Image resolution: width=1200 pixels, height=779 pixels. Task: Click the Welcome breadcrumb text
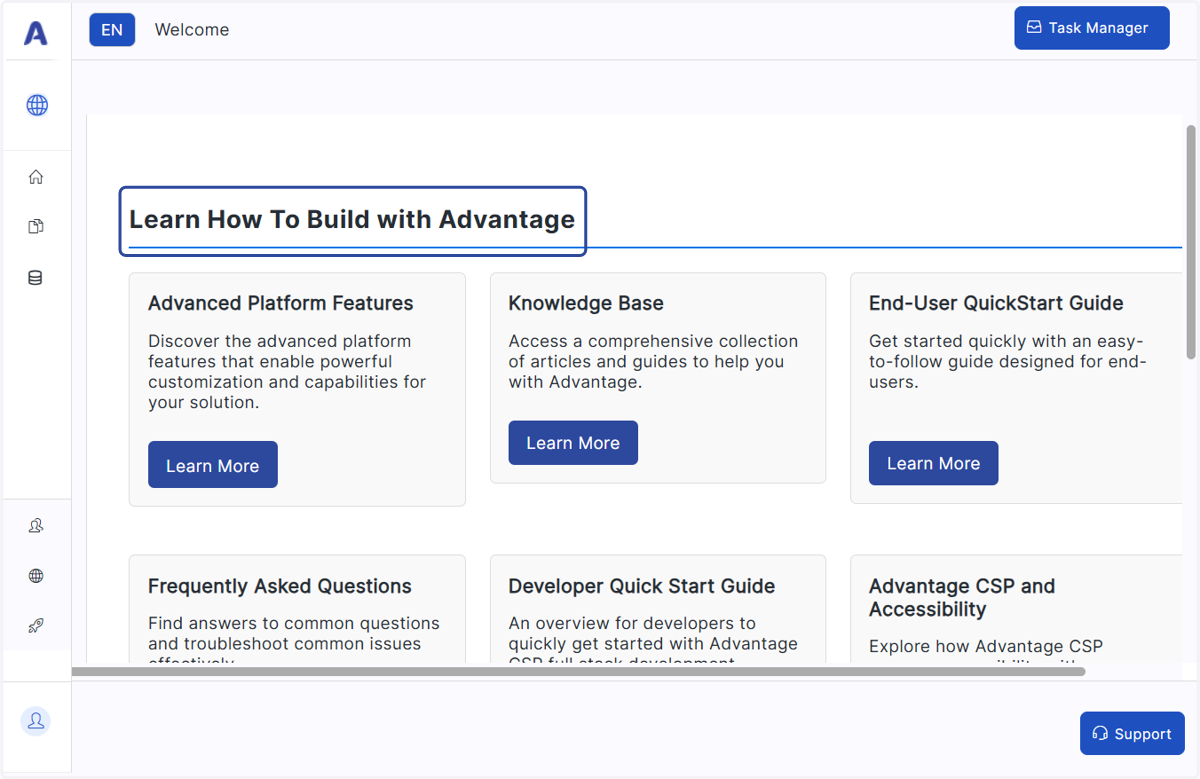pyautogui.click(x=192, y=30)
